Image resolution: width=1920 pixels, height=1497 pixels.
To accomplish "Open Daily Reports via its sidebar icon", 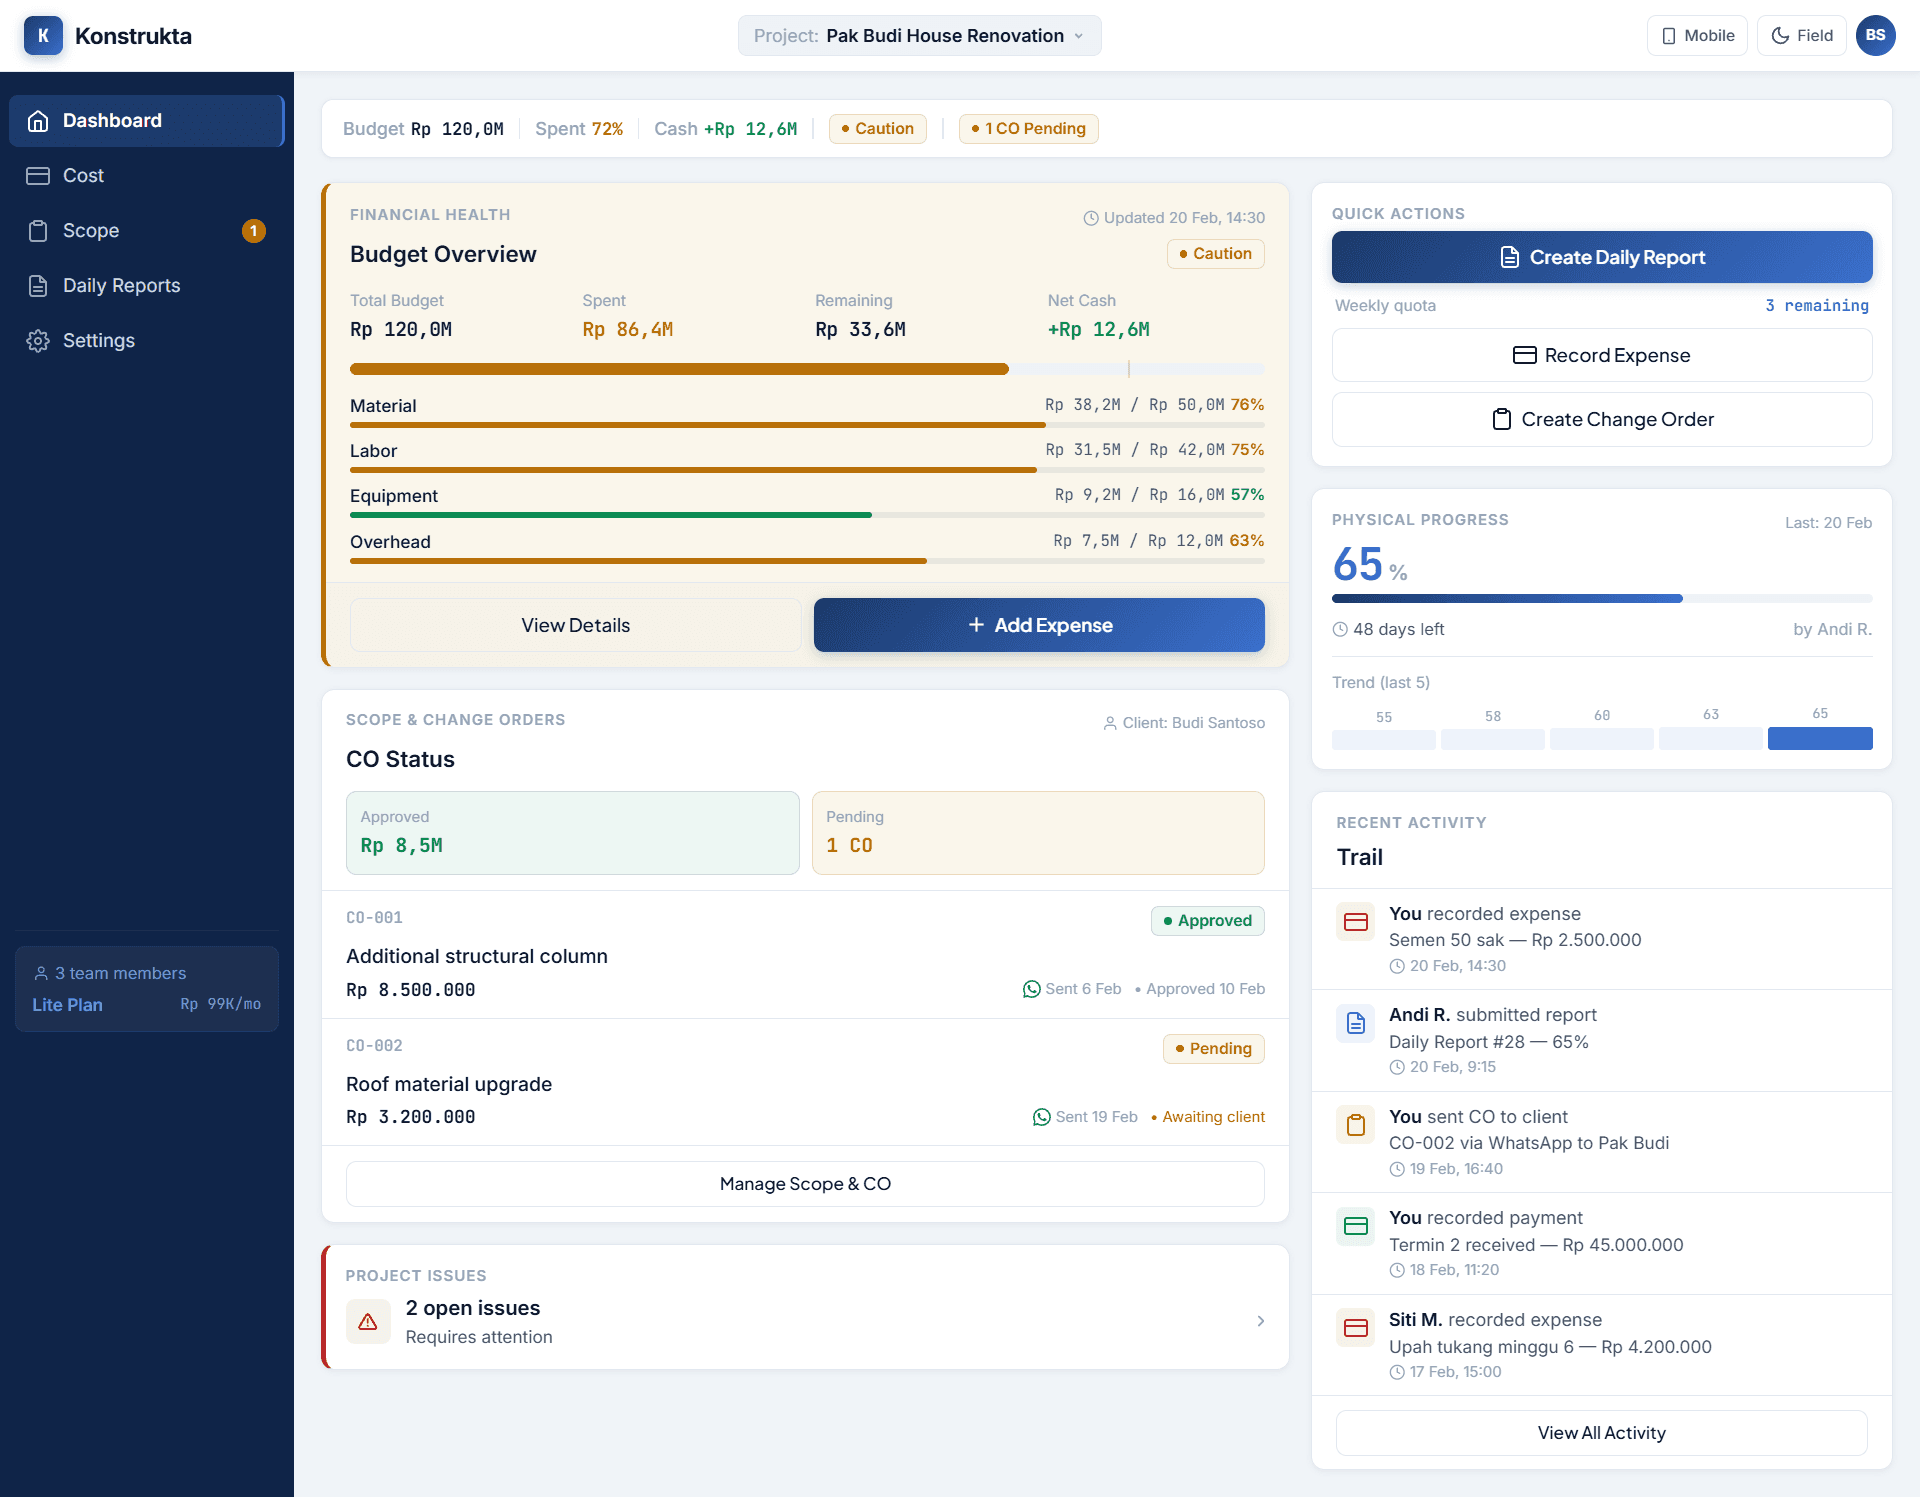I will click(38, 285).
